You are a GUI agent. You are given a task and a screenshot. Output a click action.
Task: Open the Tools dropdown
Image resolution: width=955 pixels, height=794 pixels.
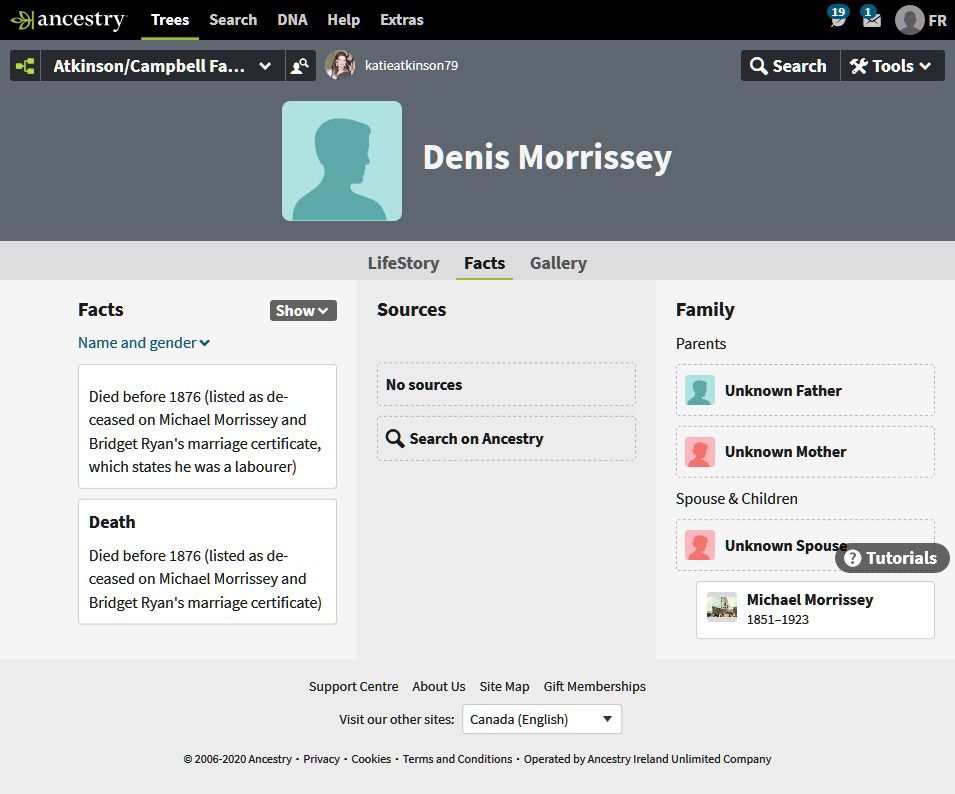tap(892, 66)
